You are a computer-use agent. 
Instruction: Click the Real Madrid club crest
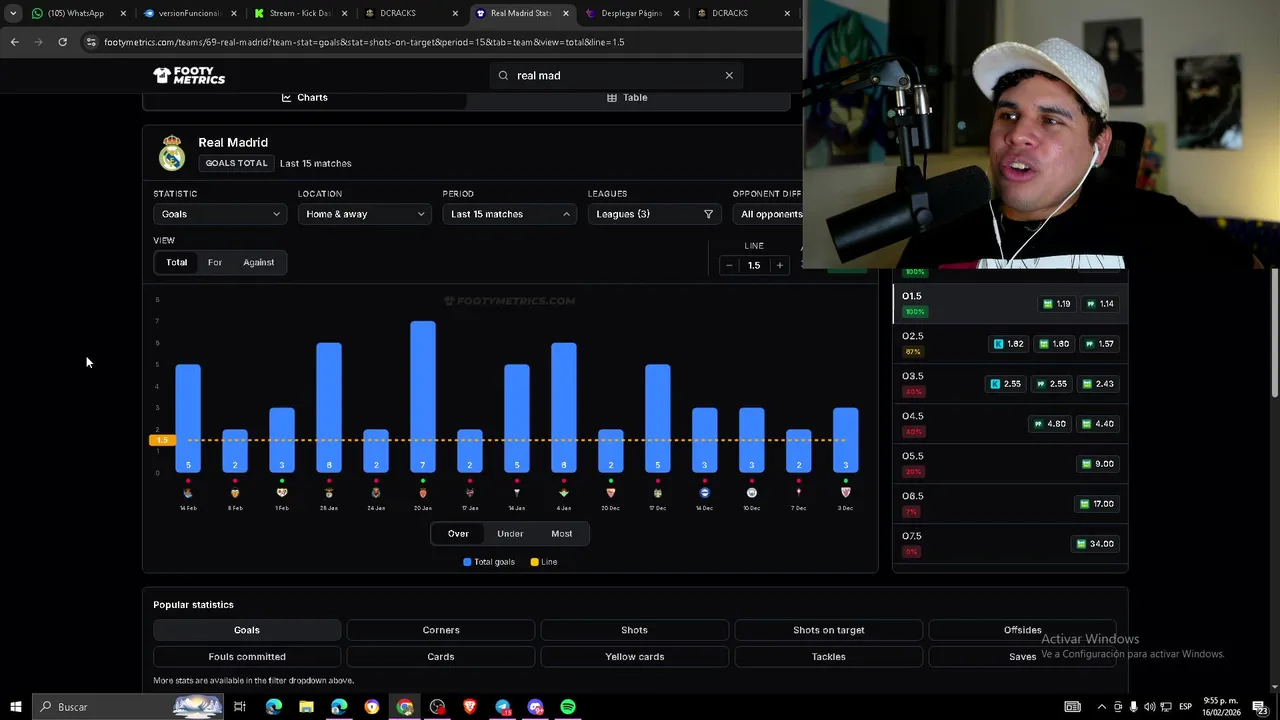tap(172, 153)
